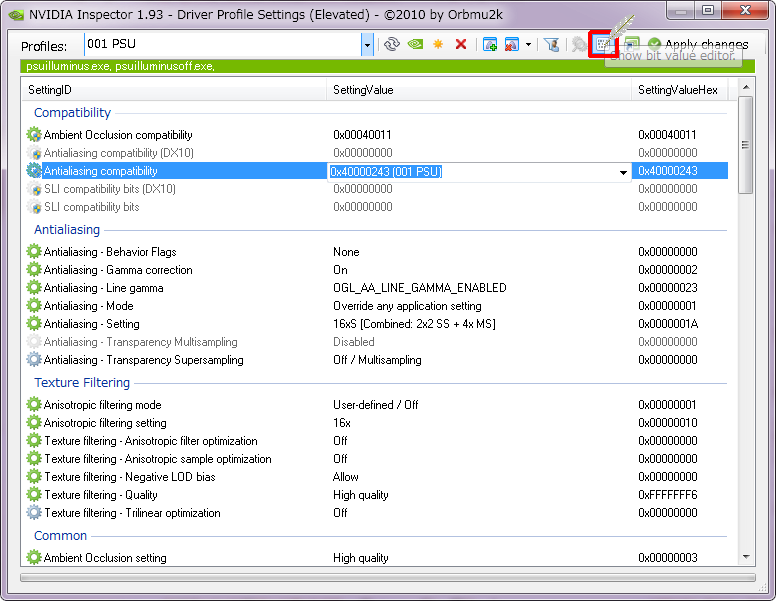Open the small dropdown arrow beside remove application
Viewport: 776px width, 601px height.
pyautogui.click(x=528, y=45)
